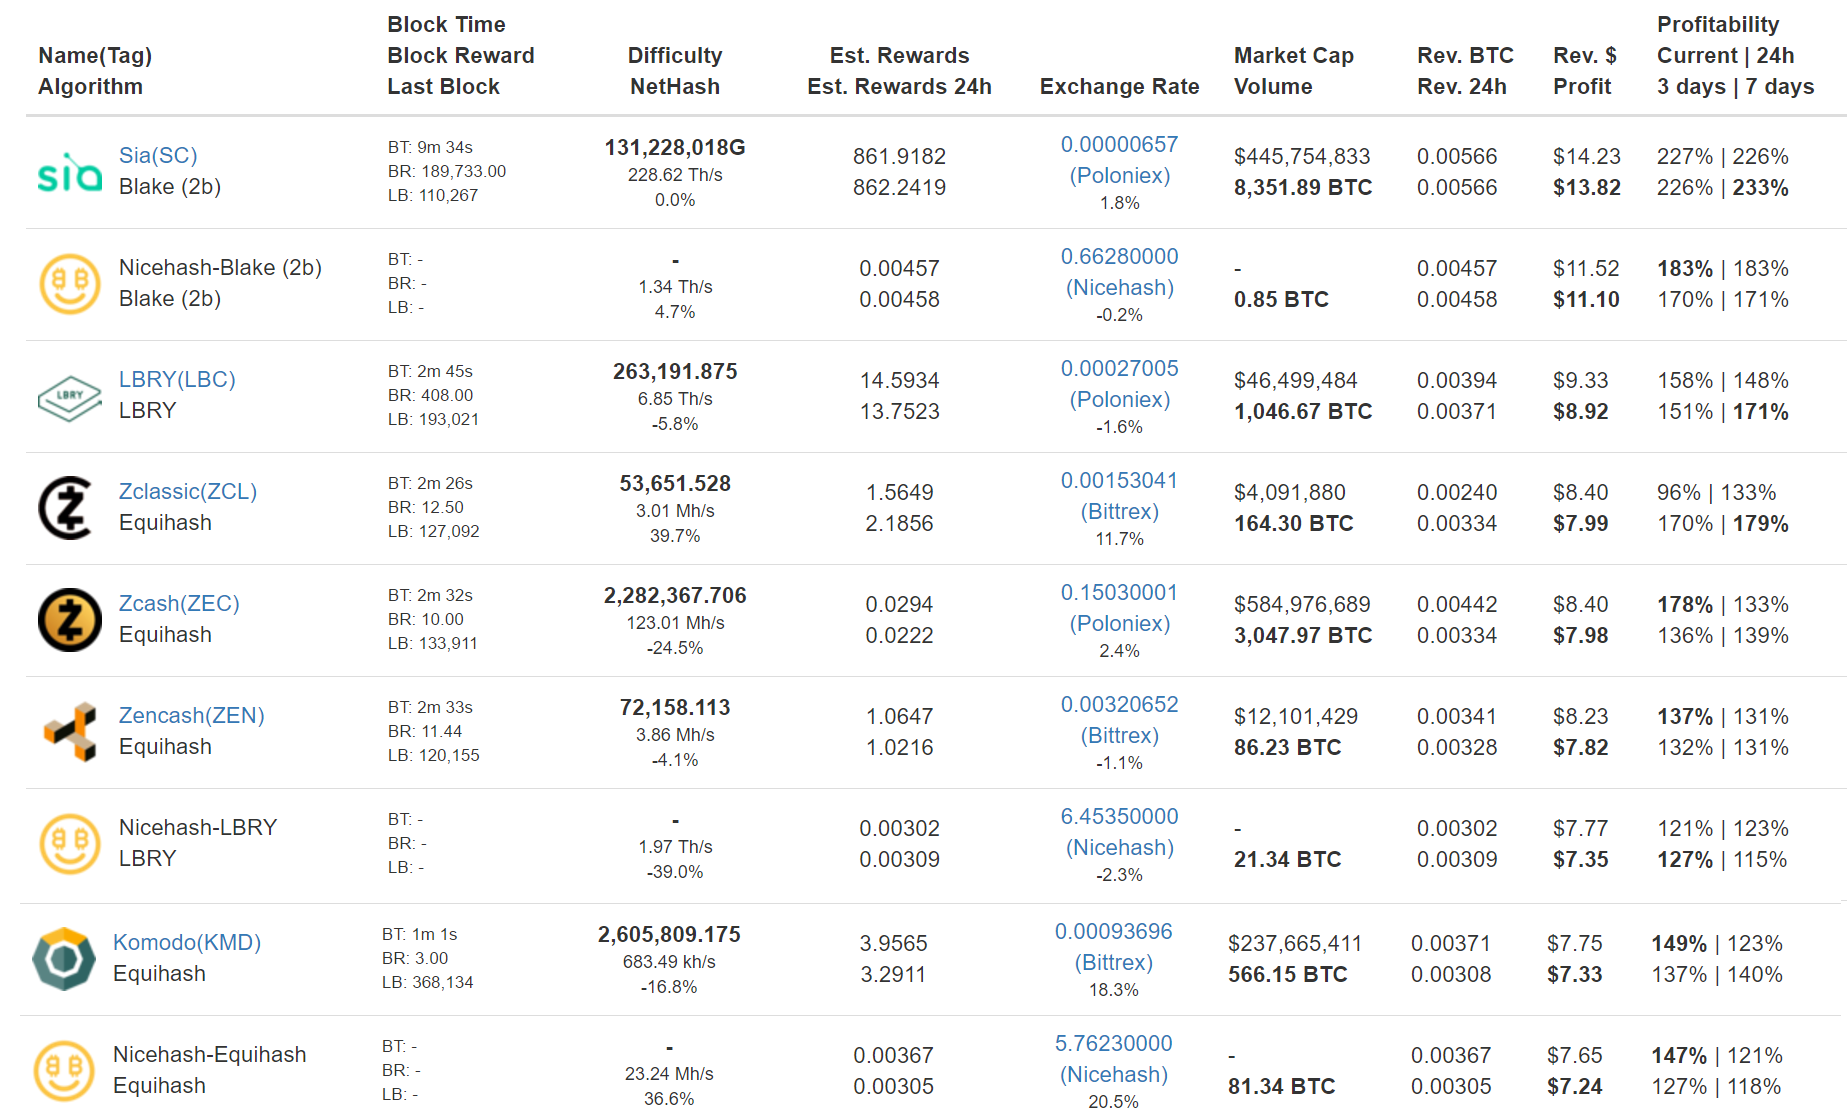Image resolution: width=1847 pixels, height=1116 pixels.
Task: Select Komodo market cap $237,665,411
Action: (x=1295, y=944)
